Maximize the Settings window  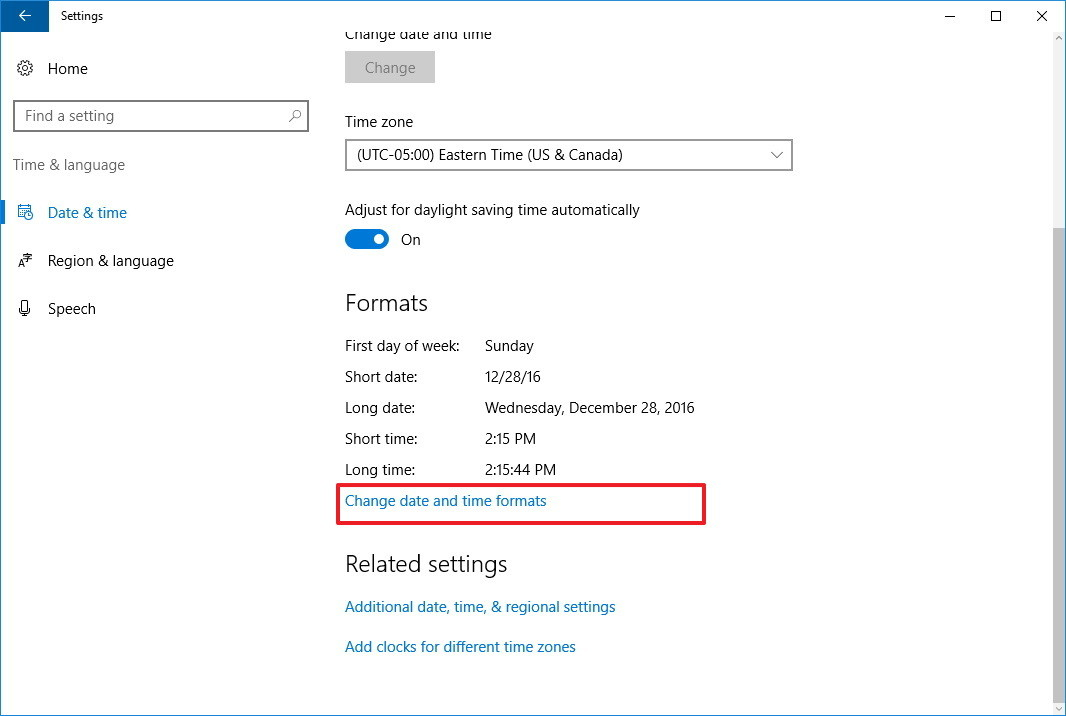pos(996,16)
